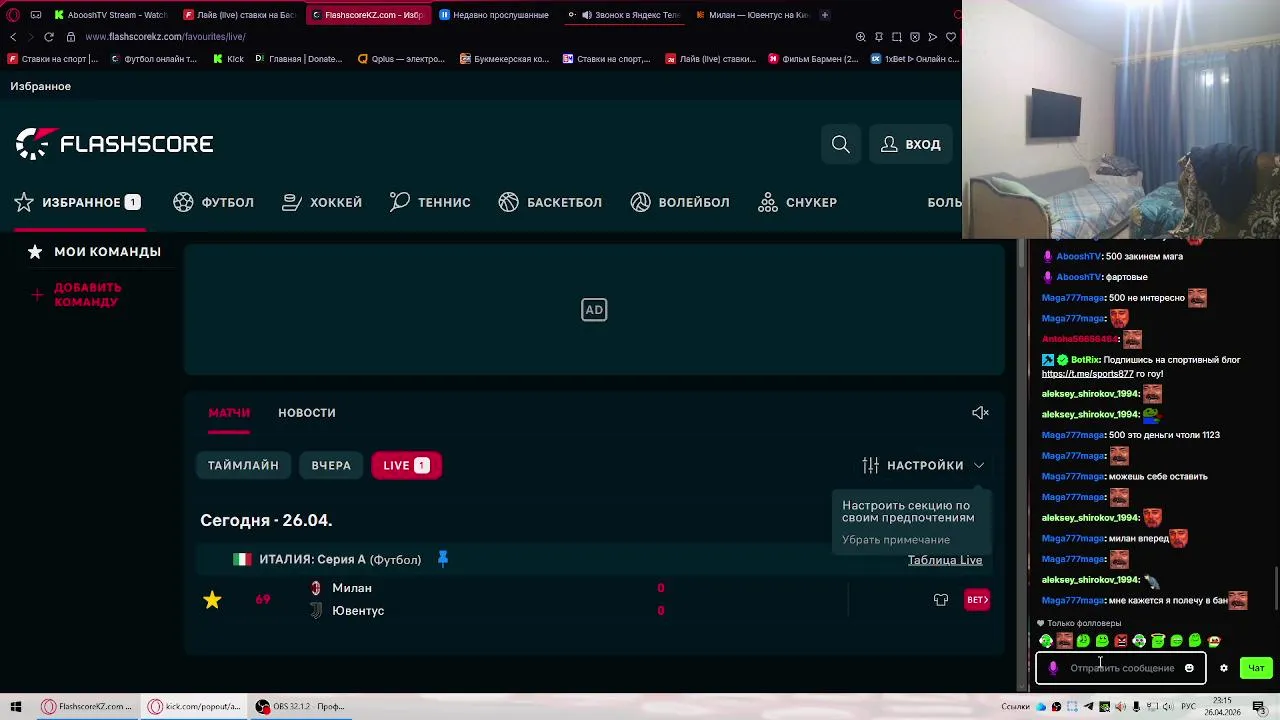Click the browser zoom magnifier icon in address bar
Viewport: 1280px width, 720px height.
[861, 37]
